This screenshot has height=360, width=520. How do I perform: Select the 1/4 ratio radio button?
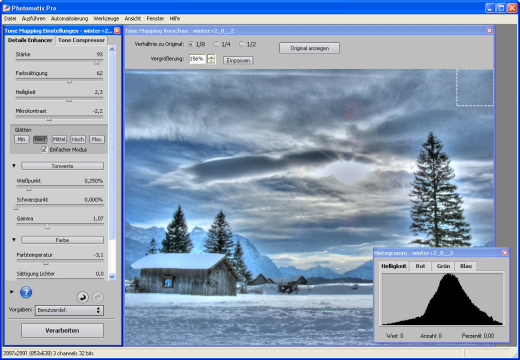coord(216,44)
